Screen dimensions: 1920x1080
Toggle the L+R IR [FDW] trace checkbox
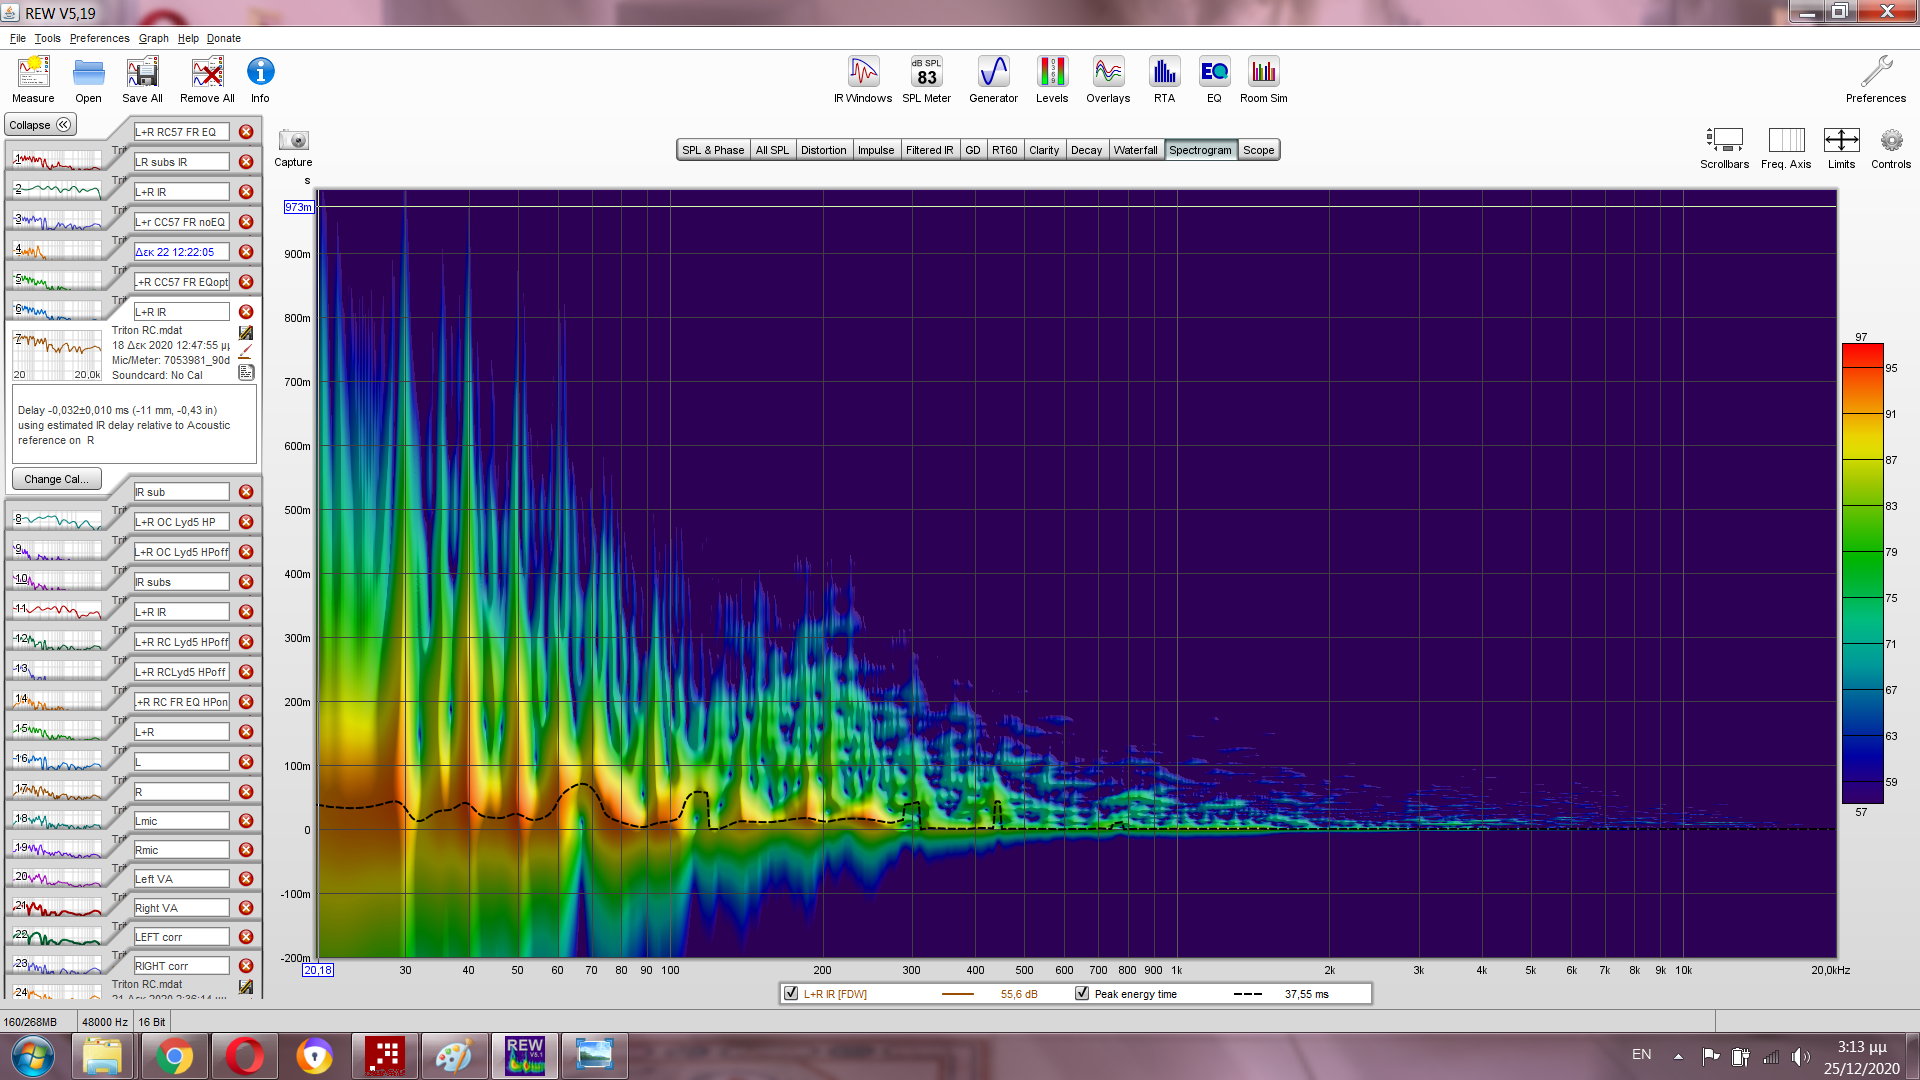[792, 994]
